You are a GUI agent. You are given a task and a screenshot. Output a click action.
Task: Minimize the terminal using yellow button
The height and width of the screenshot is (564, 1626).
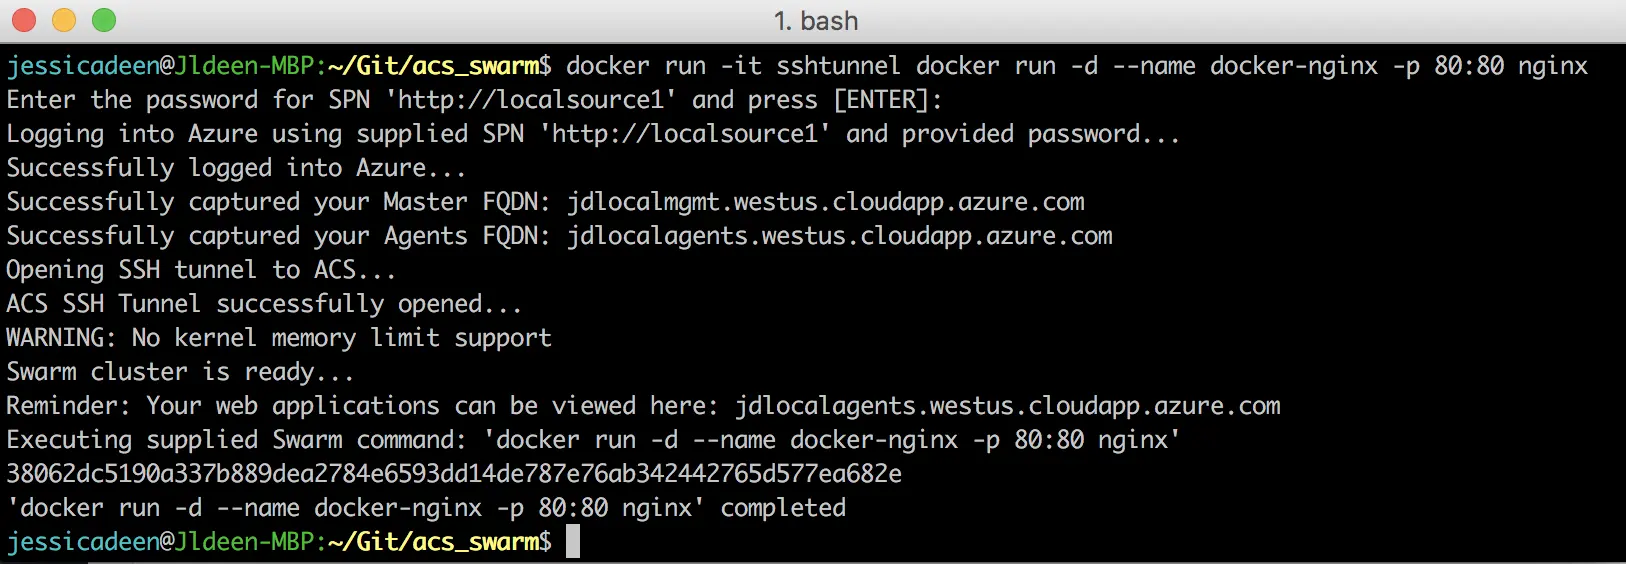click(64, 20)
